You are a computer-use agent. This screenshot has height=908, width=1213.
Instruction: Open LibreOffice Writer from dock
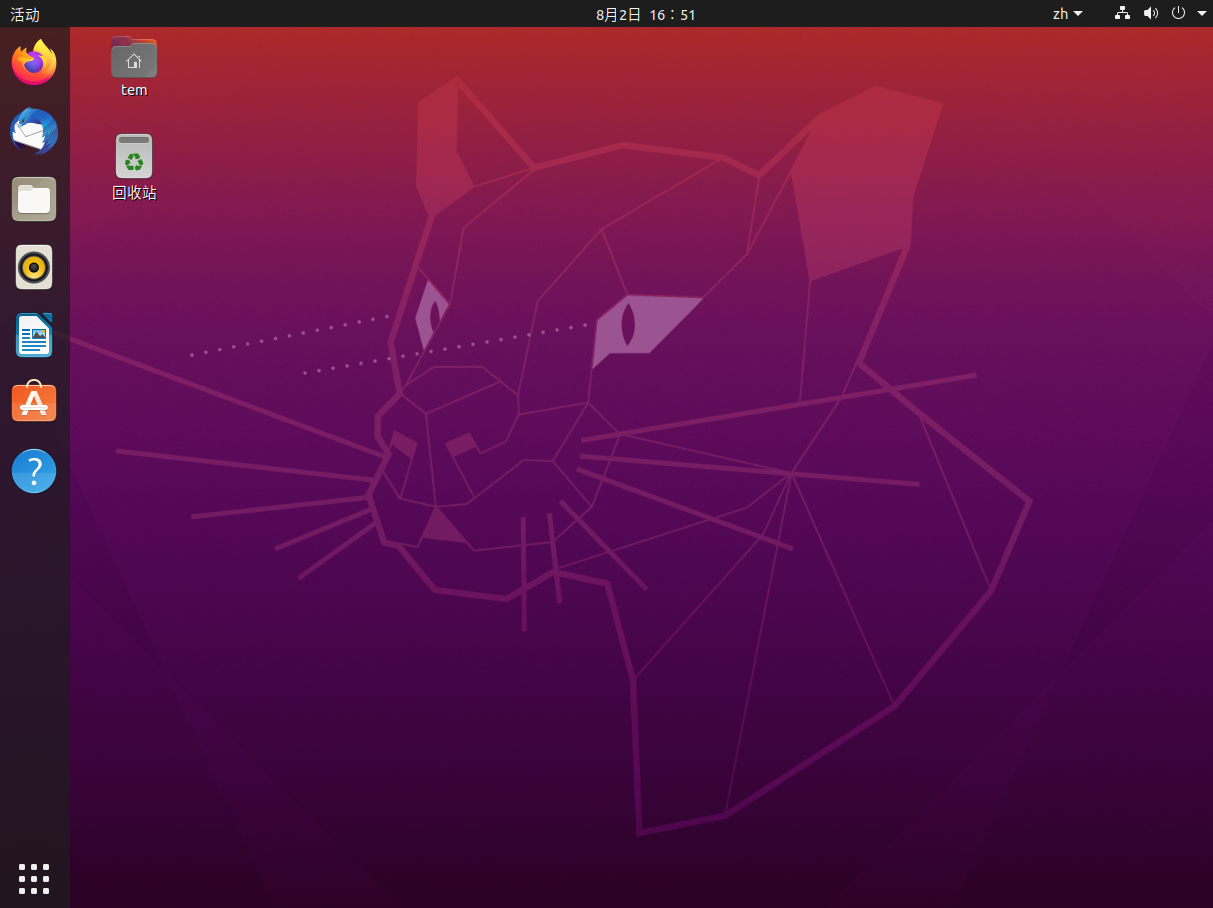34,335
